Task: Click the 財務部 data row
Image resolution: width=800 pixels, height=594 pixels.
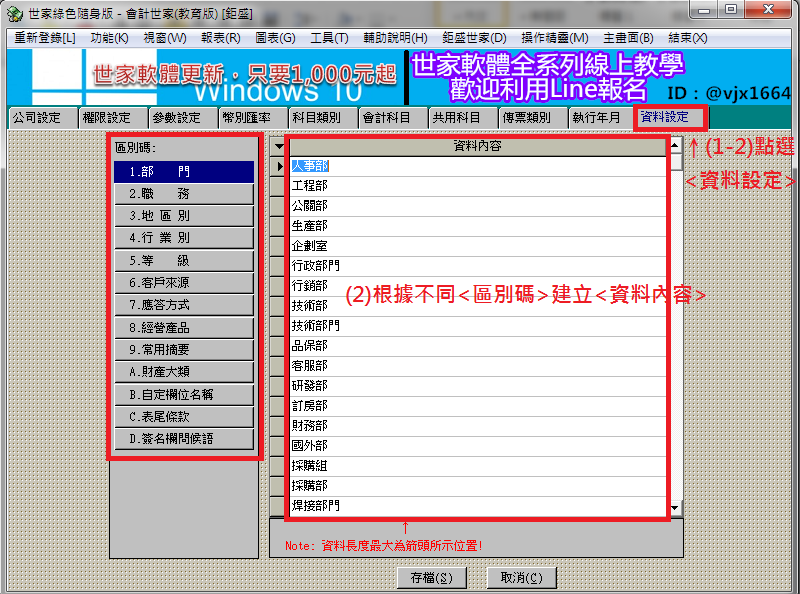Action: (x=478, y=426)
